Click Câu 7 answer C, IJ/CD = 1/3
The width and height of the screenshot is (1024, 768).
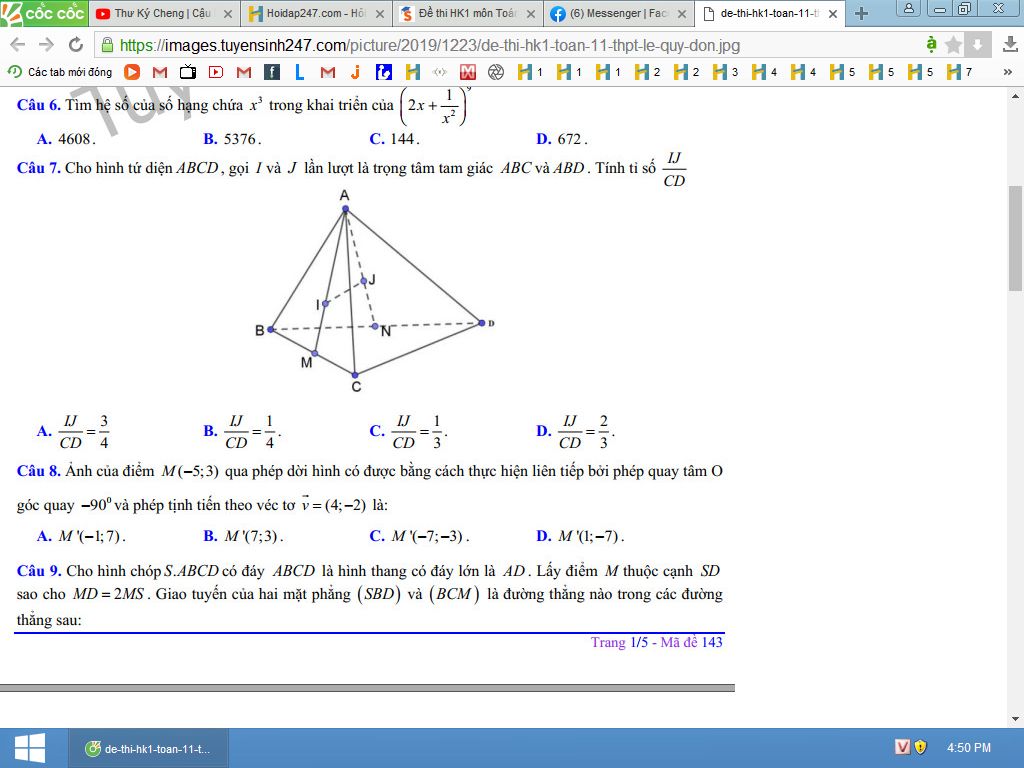tap(408, 432)
